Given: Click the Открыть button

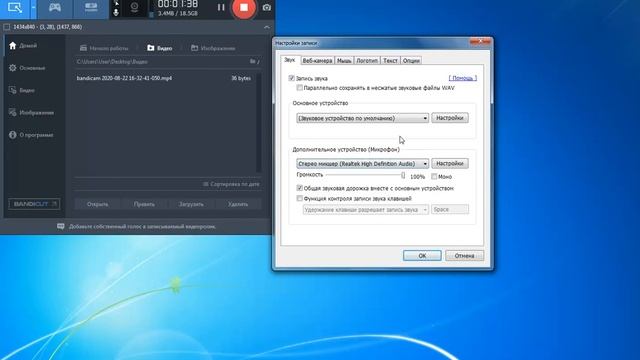Looking at the screenshot, I should 98,204.
